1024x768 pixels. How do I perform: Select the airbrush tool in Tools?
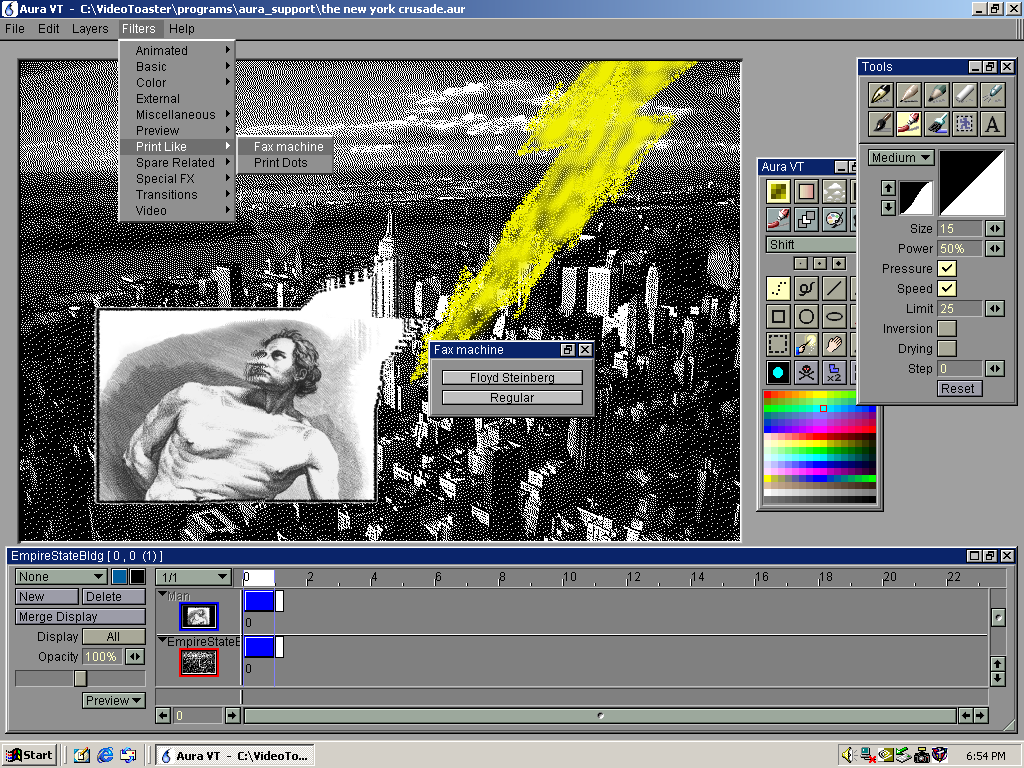(993, 95)
